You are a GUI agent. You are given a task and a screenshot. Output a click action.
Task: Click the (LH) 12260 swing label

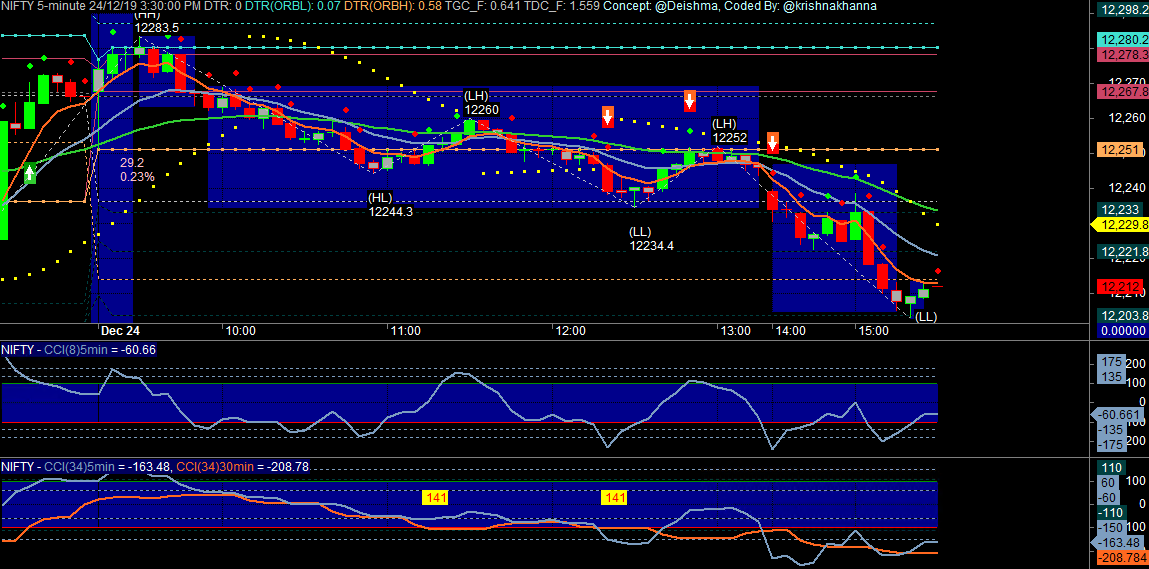[481, 103]
